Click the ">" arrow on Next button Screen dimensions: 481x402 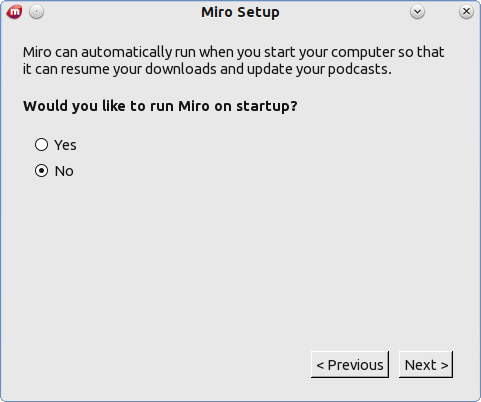click(444, 365)
